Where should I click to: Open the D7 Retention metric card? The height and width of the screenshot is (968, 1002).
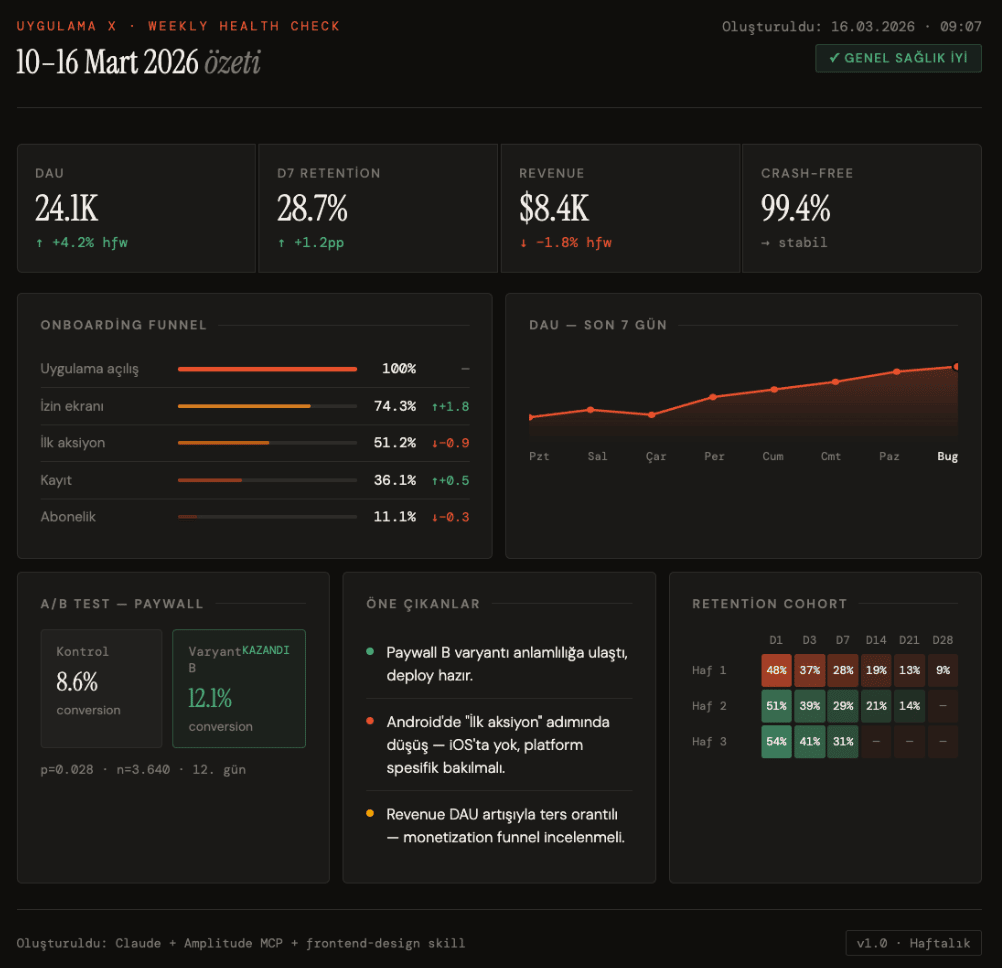pyautogui.click(x=378, y=208)
